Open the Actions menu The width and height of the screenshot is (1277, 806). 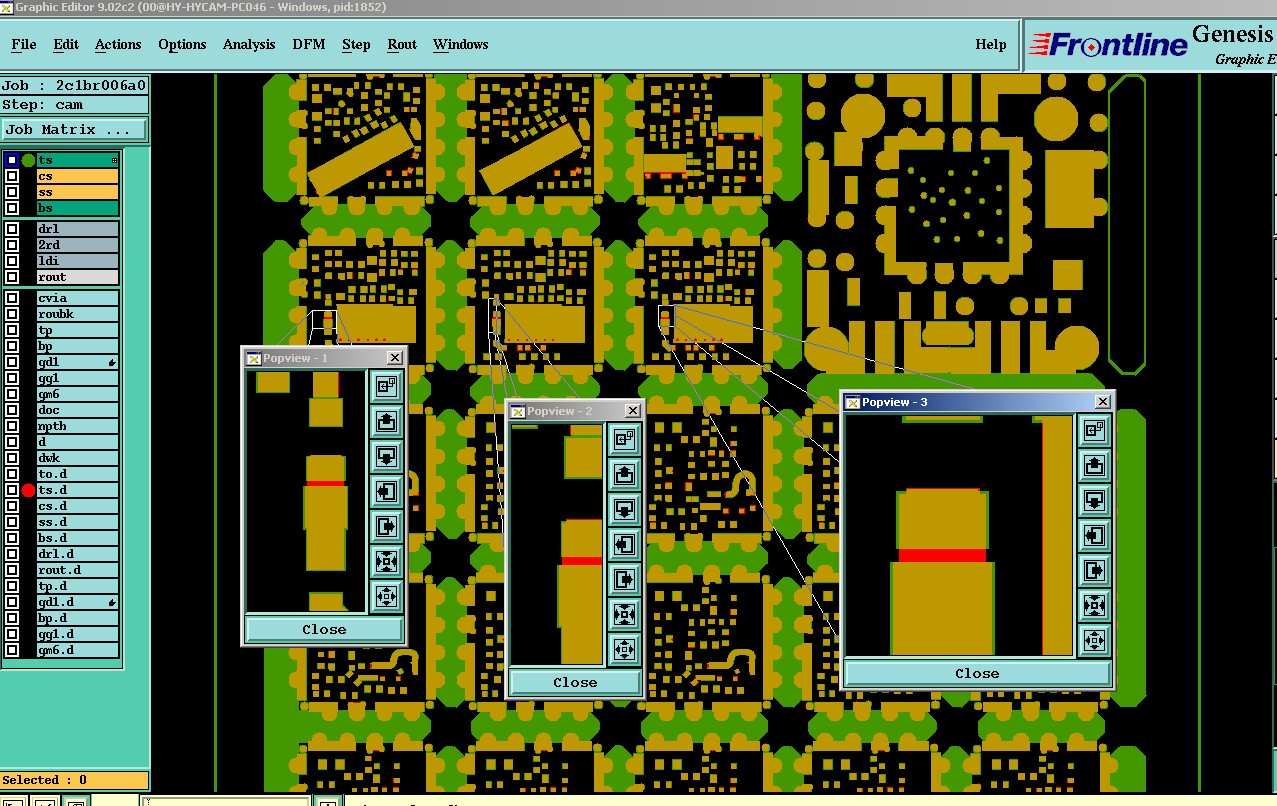click(x=118, y=44)
